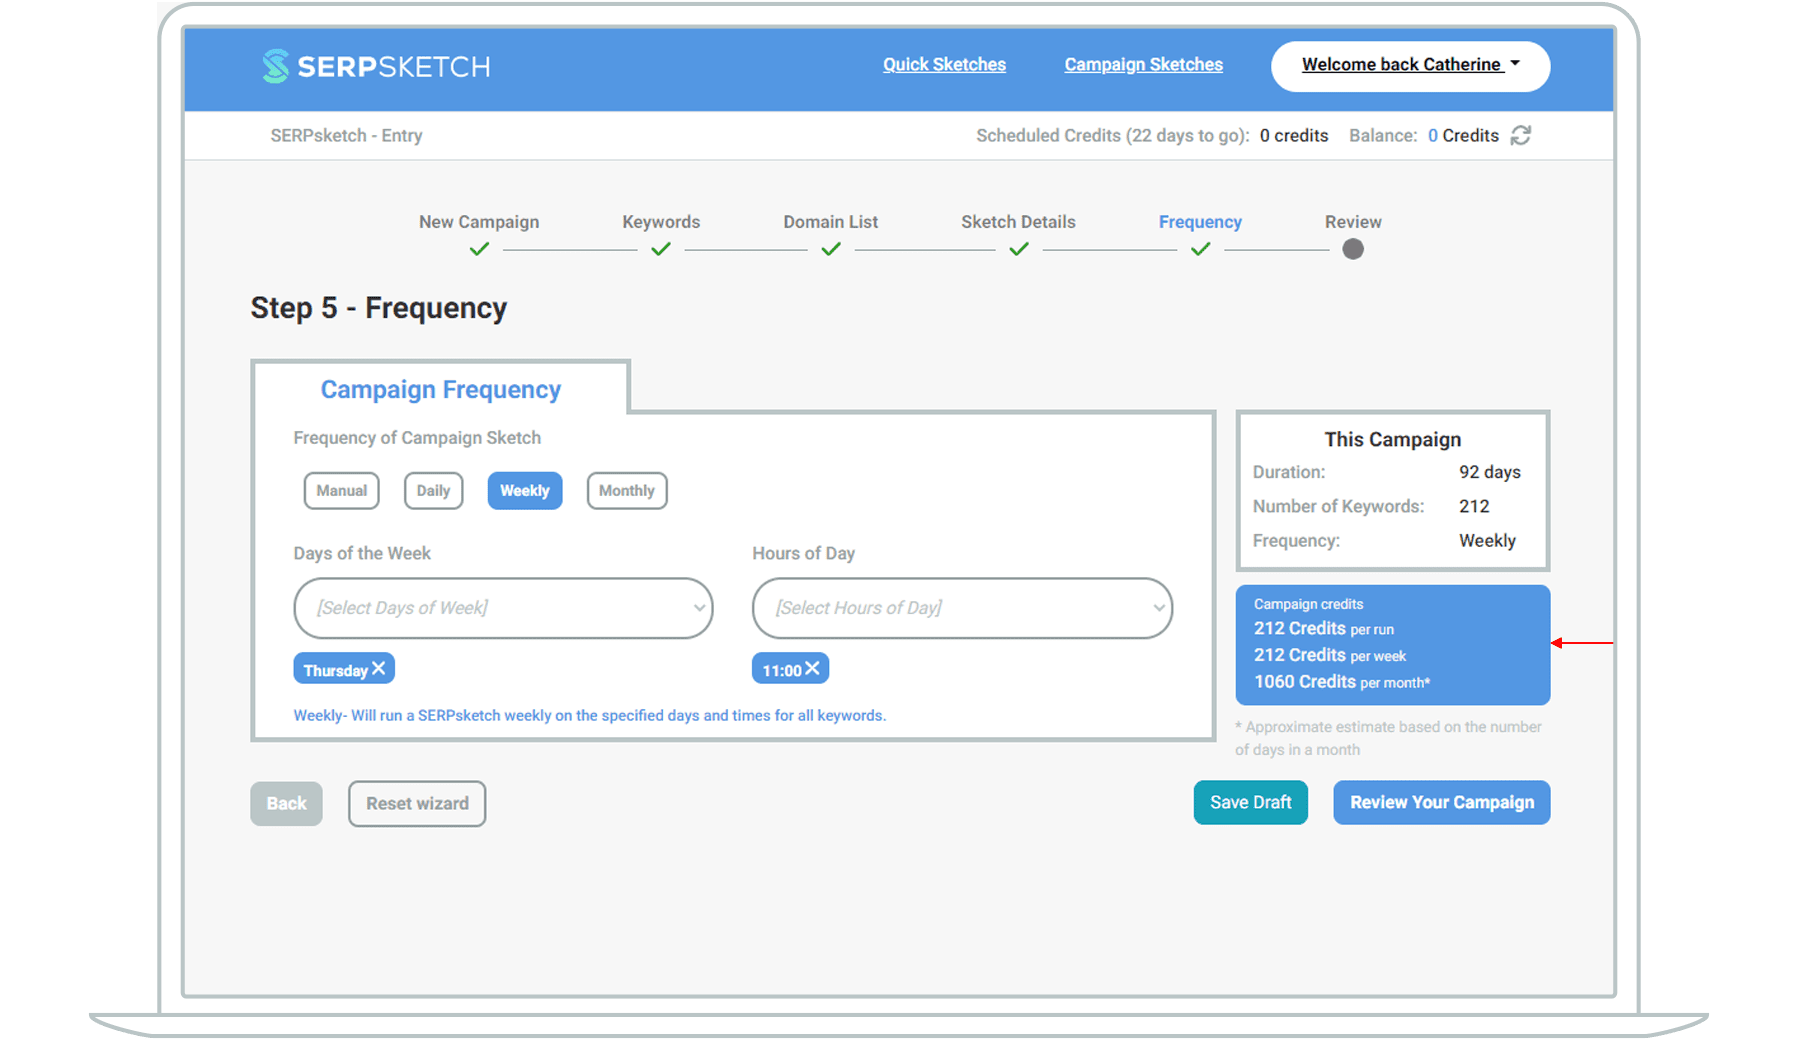Click the Sketch Details step checkmark
1800x1040 pixels.
pyautogui.click(x=1019, y=249)
